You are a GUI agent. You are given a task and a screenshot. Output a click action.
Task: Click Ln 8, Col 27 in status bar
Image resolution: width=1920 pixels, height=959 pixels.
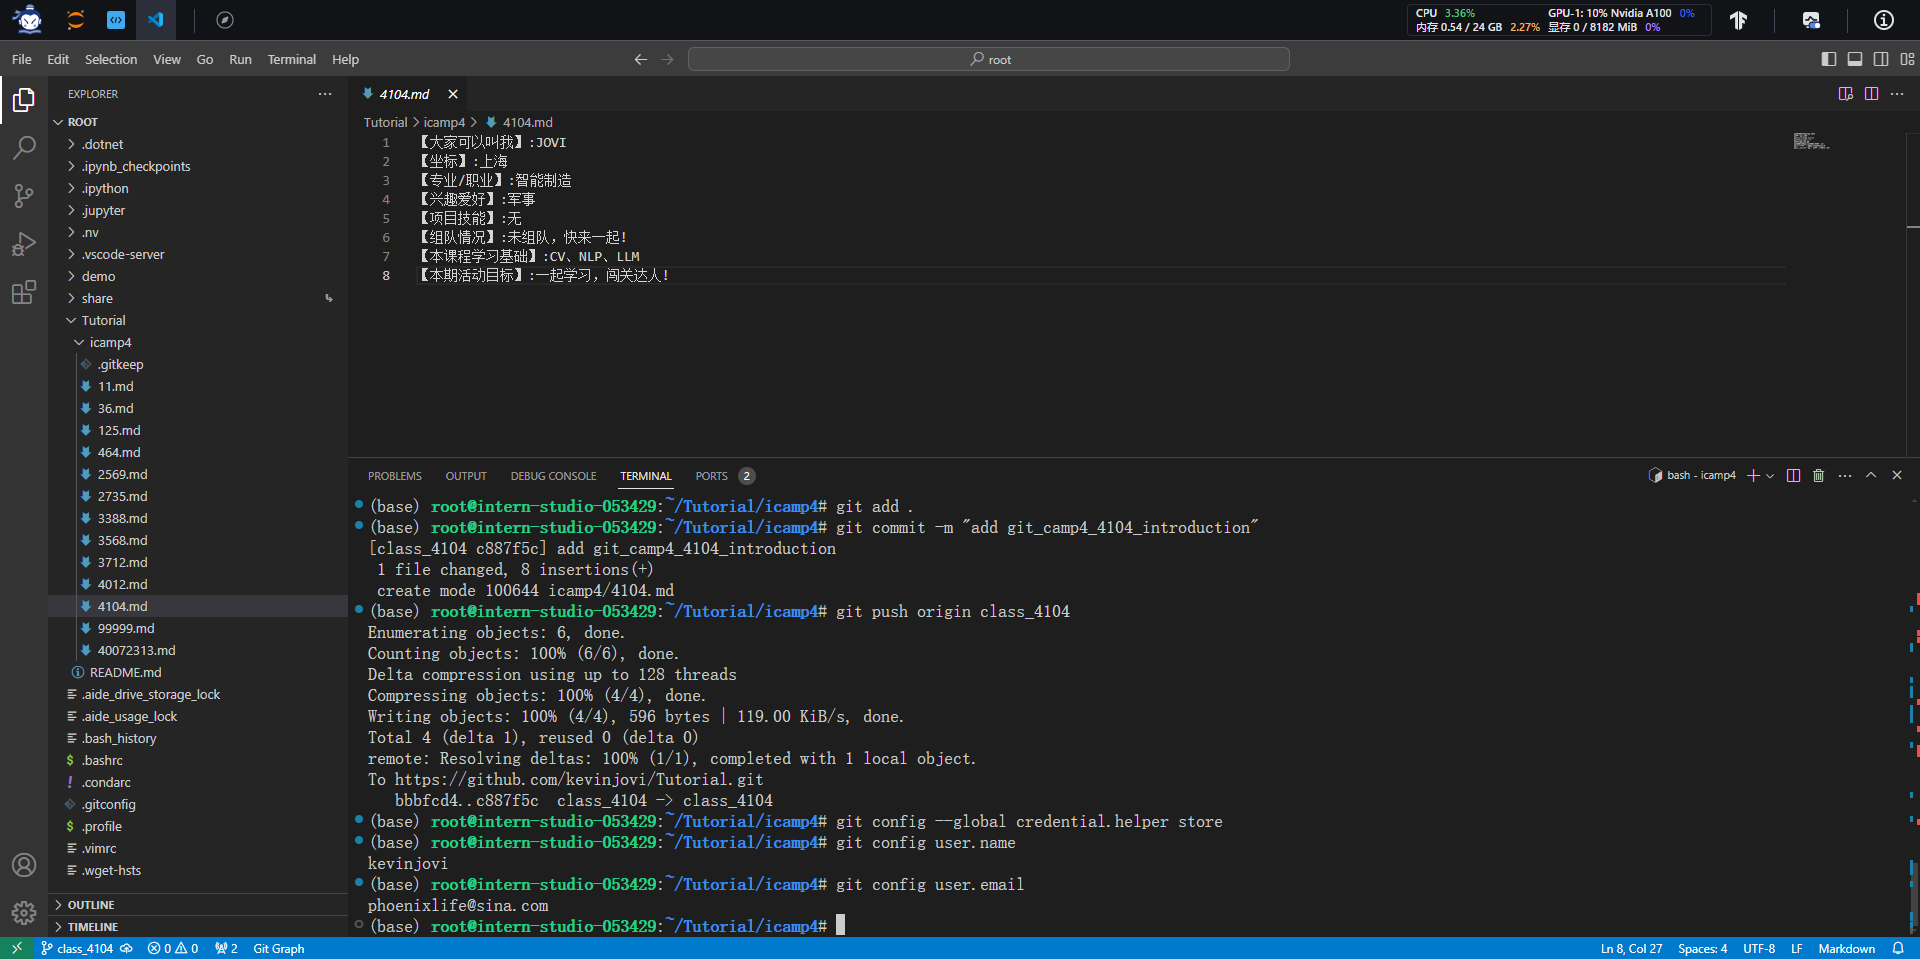pyautogui.click(x=1631, y=948)
